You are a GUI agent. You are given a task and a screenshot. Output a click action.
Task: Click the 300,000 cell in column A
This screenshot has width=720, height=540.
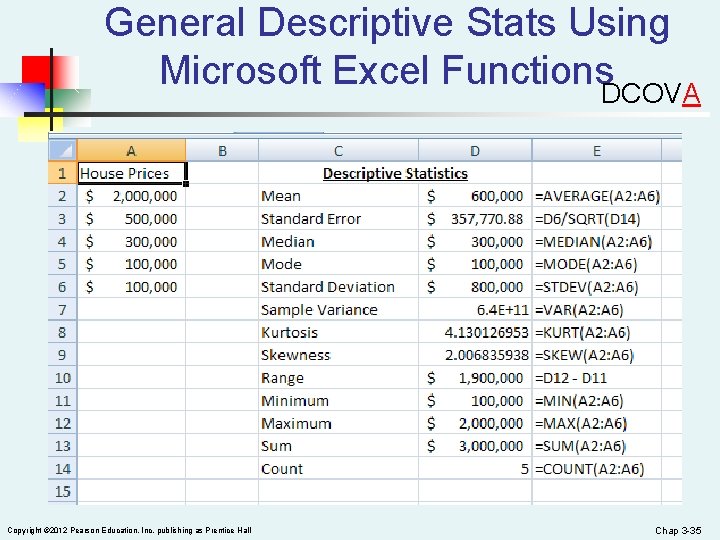132,242
